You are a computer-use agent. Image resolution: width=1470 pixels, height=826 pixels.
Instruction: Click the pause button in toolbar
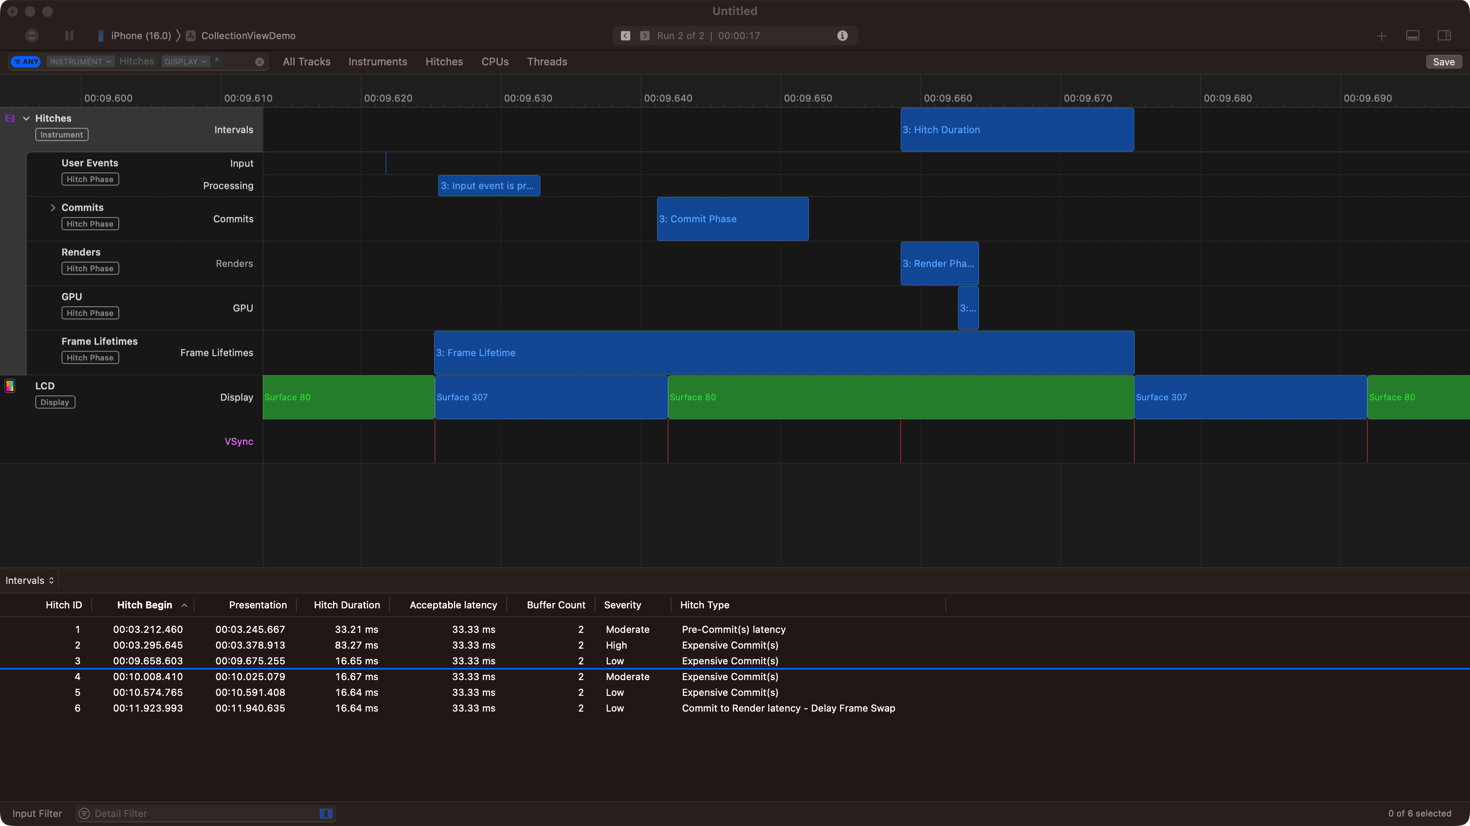coord(69,35)
